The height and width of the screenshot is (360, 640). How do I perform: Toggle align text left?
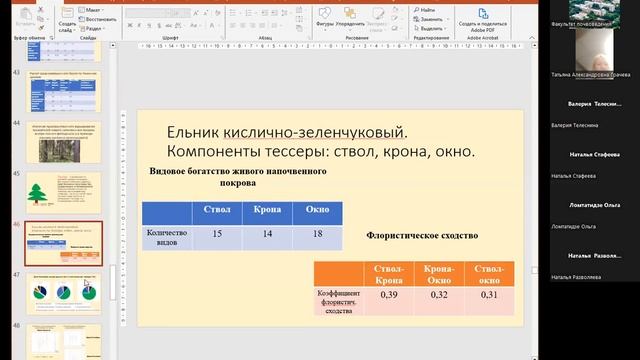point(233,26)
